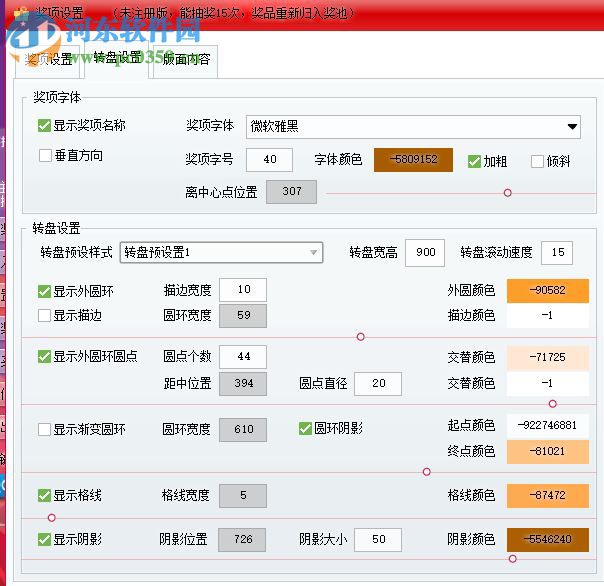Click the 阴影位置 slider handle

pos(512,559)
